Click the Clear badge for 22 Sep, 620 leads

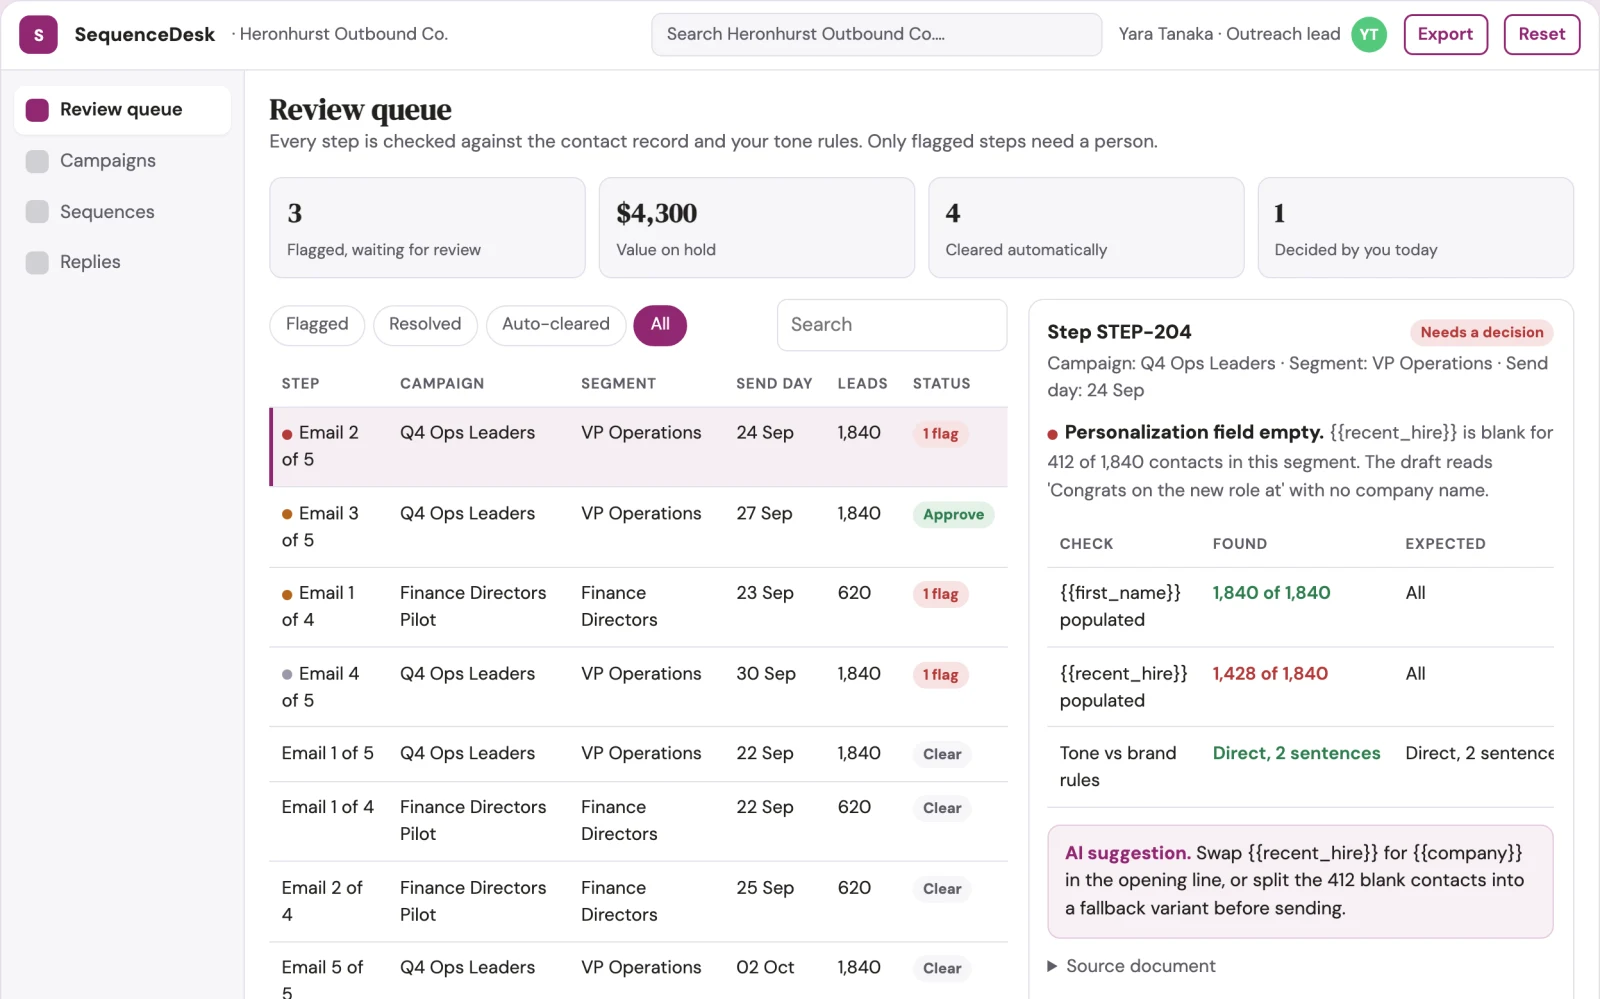click(942, 808)
